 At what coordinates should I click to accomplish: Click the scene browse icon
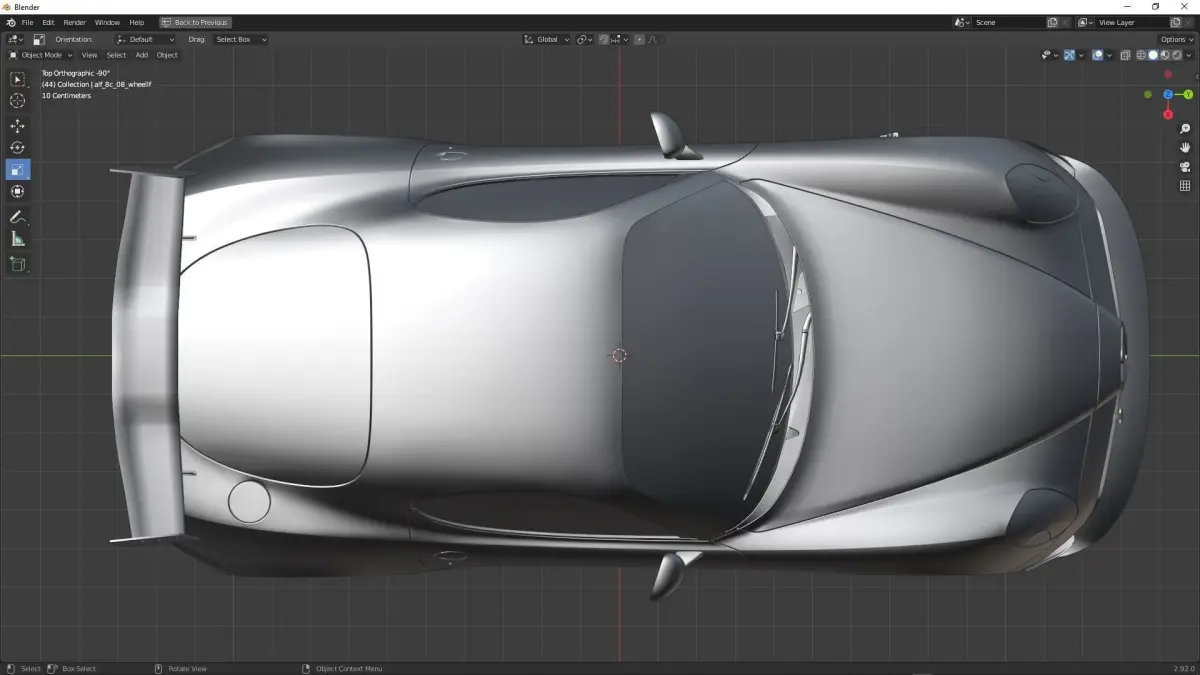[962, 22]
